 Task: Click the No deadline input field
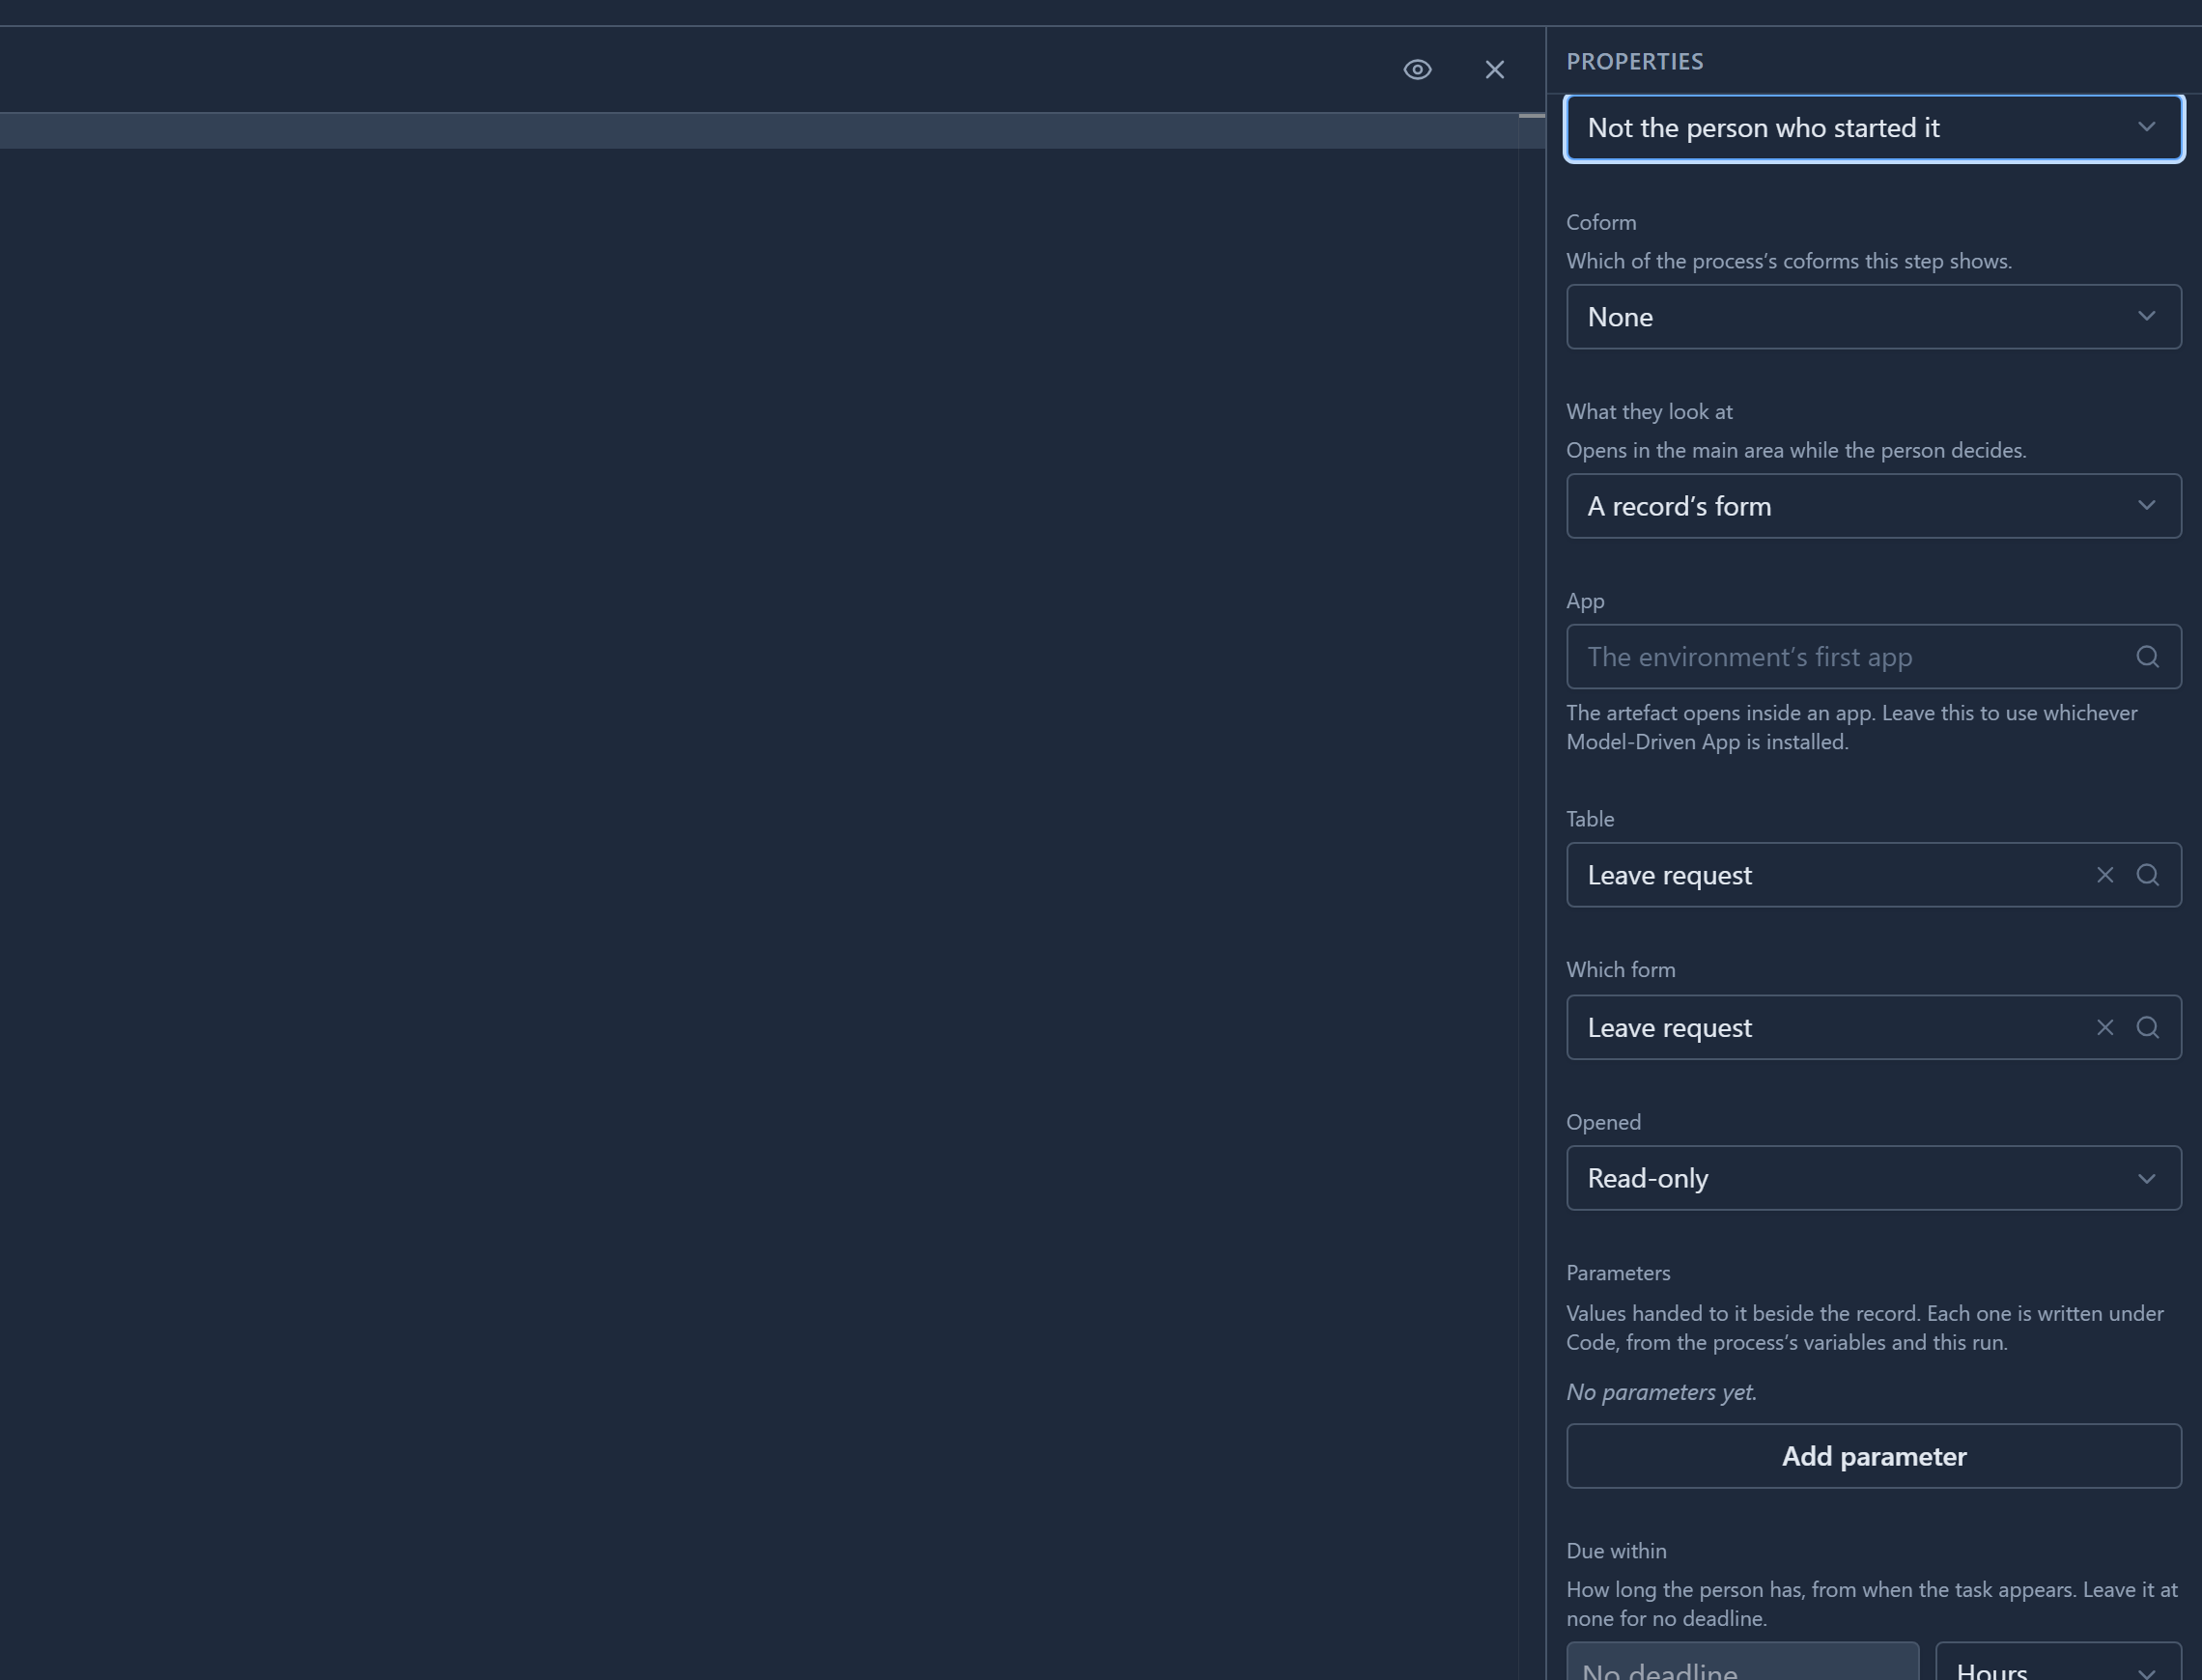coord(1742,1662)
